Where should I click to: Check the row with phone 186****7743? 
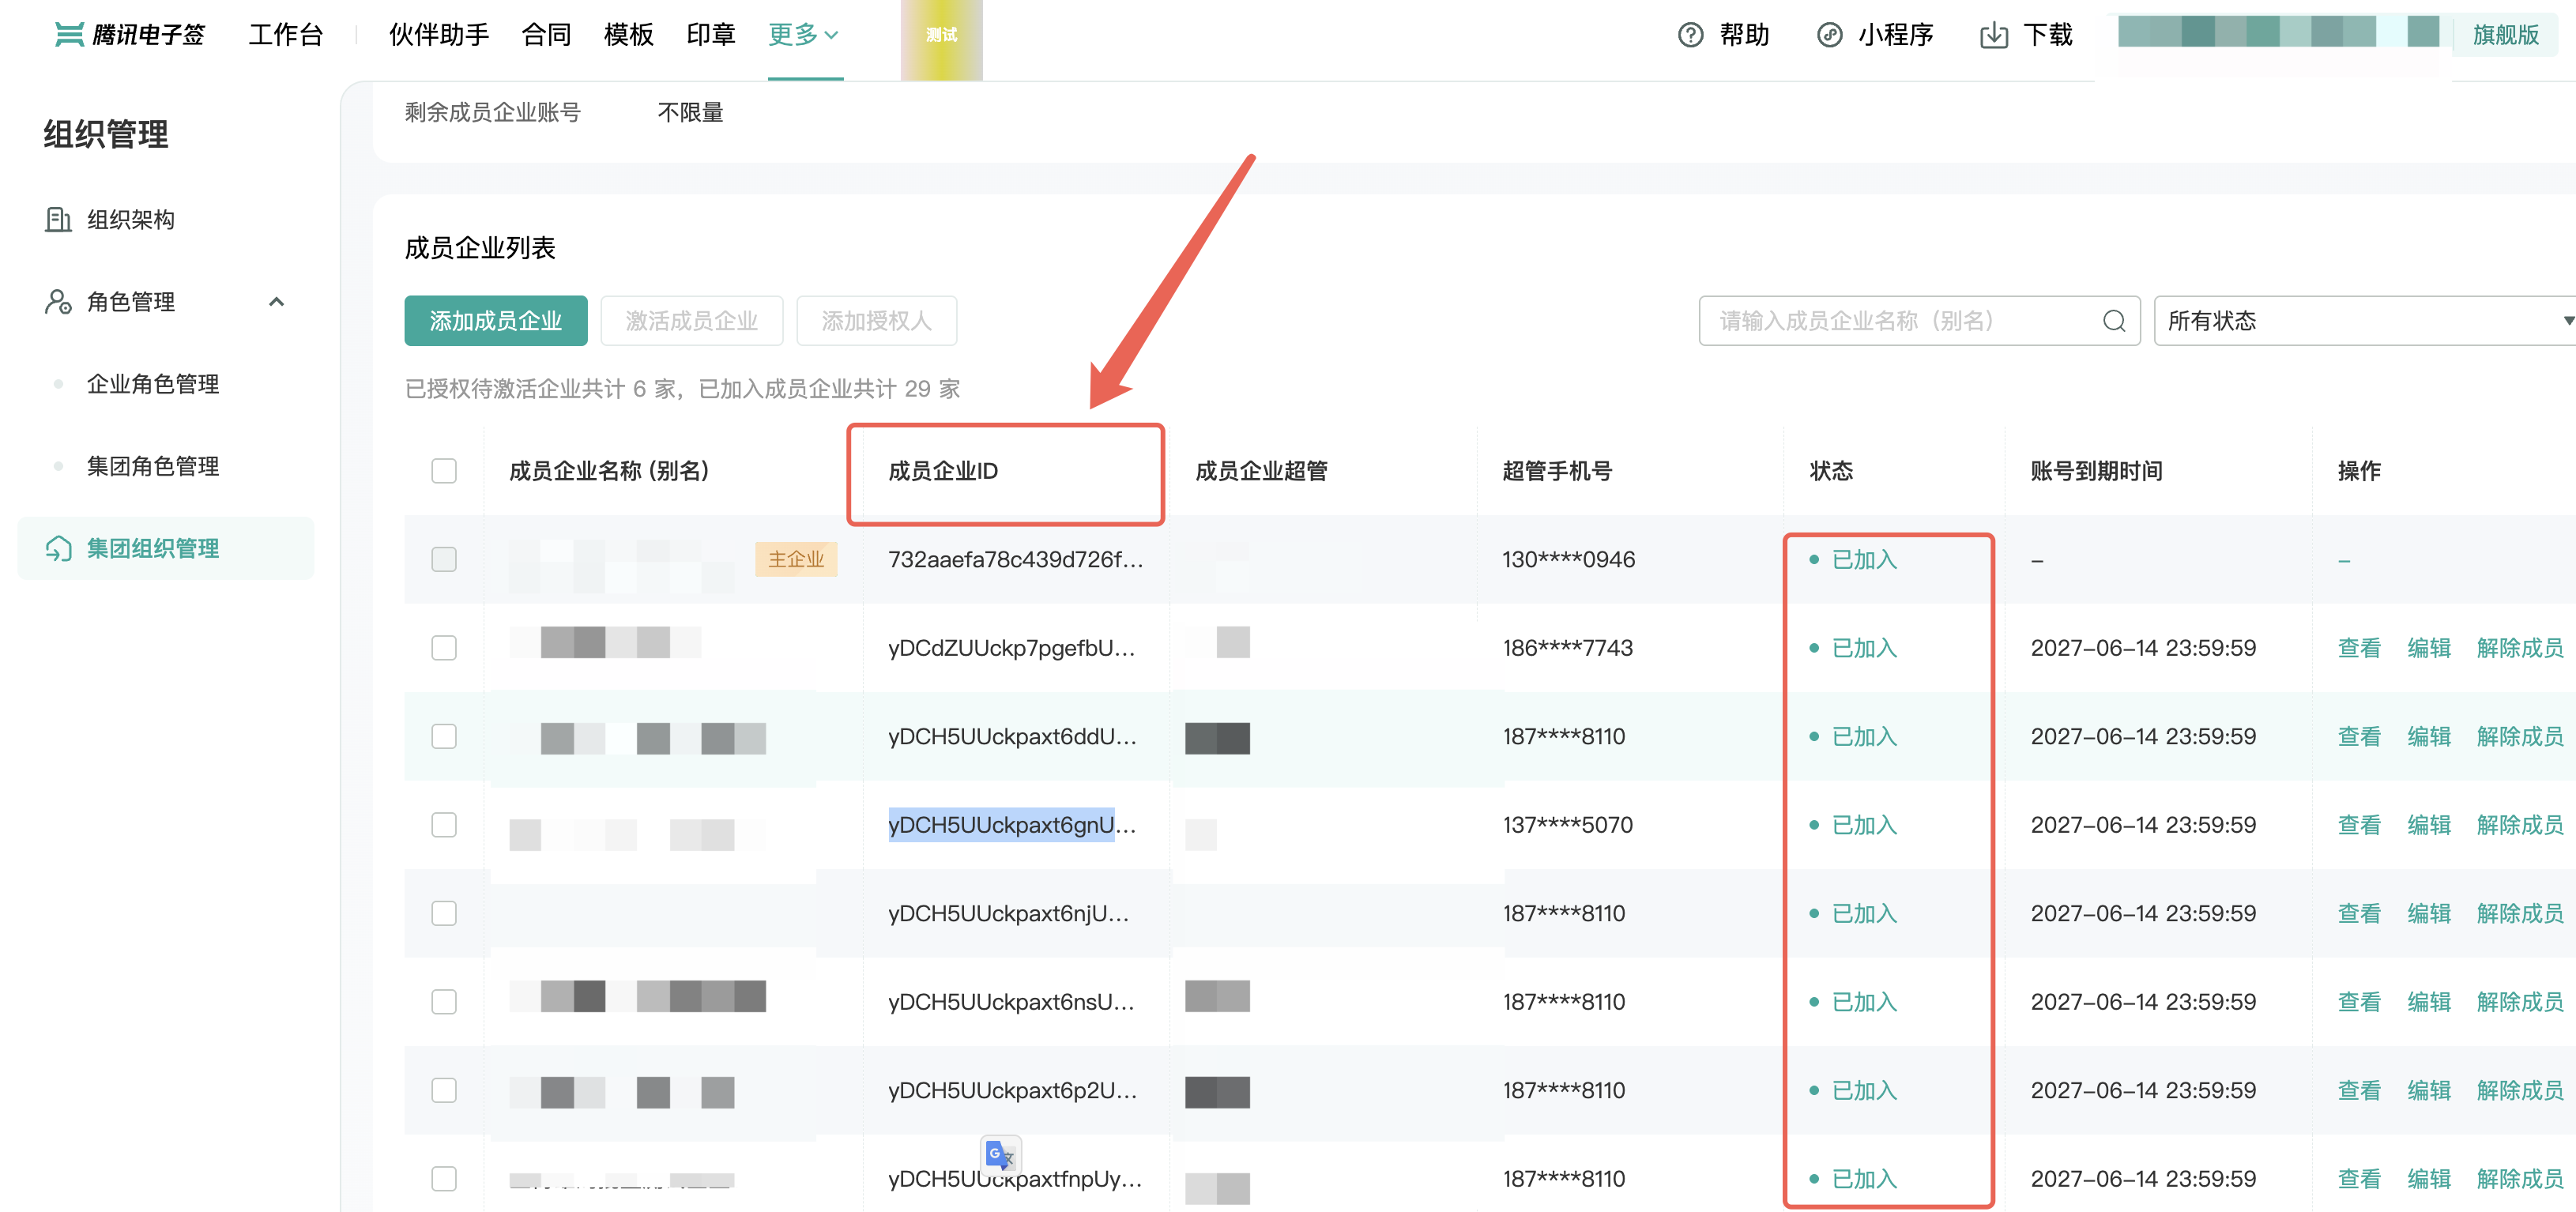coord(444,648)
